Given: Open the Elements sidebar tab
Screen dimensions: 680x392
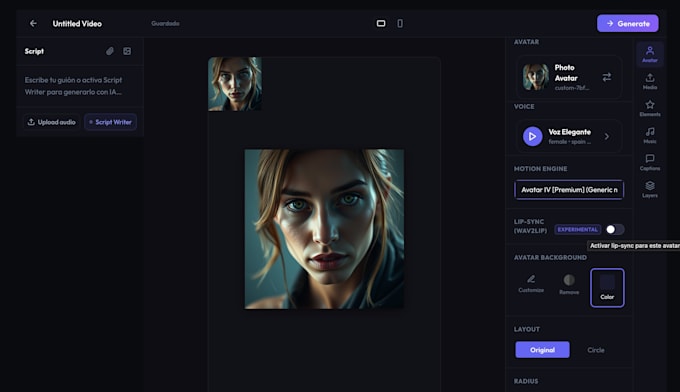Looking at the screenshot, I should click(x=650, y=108).
